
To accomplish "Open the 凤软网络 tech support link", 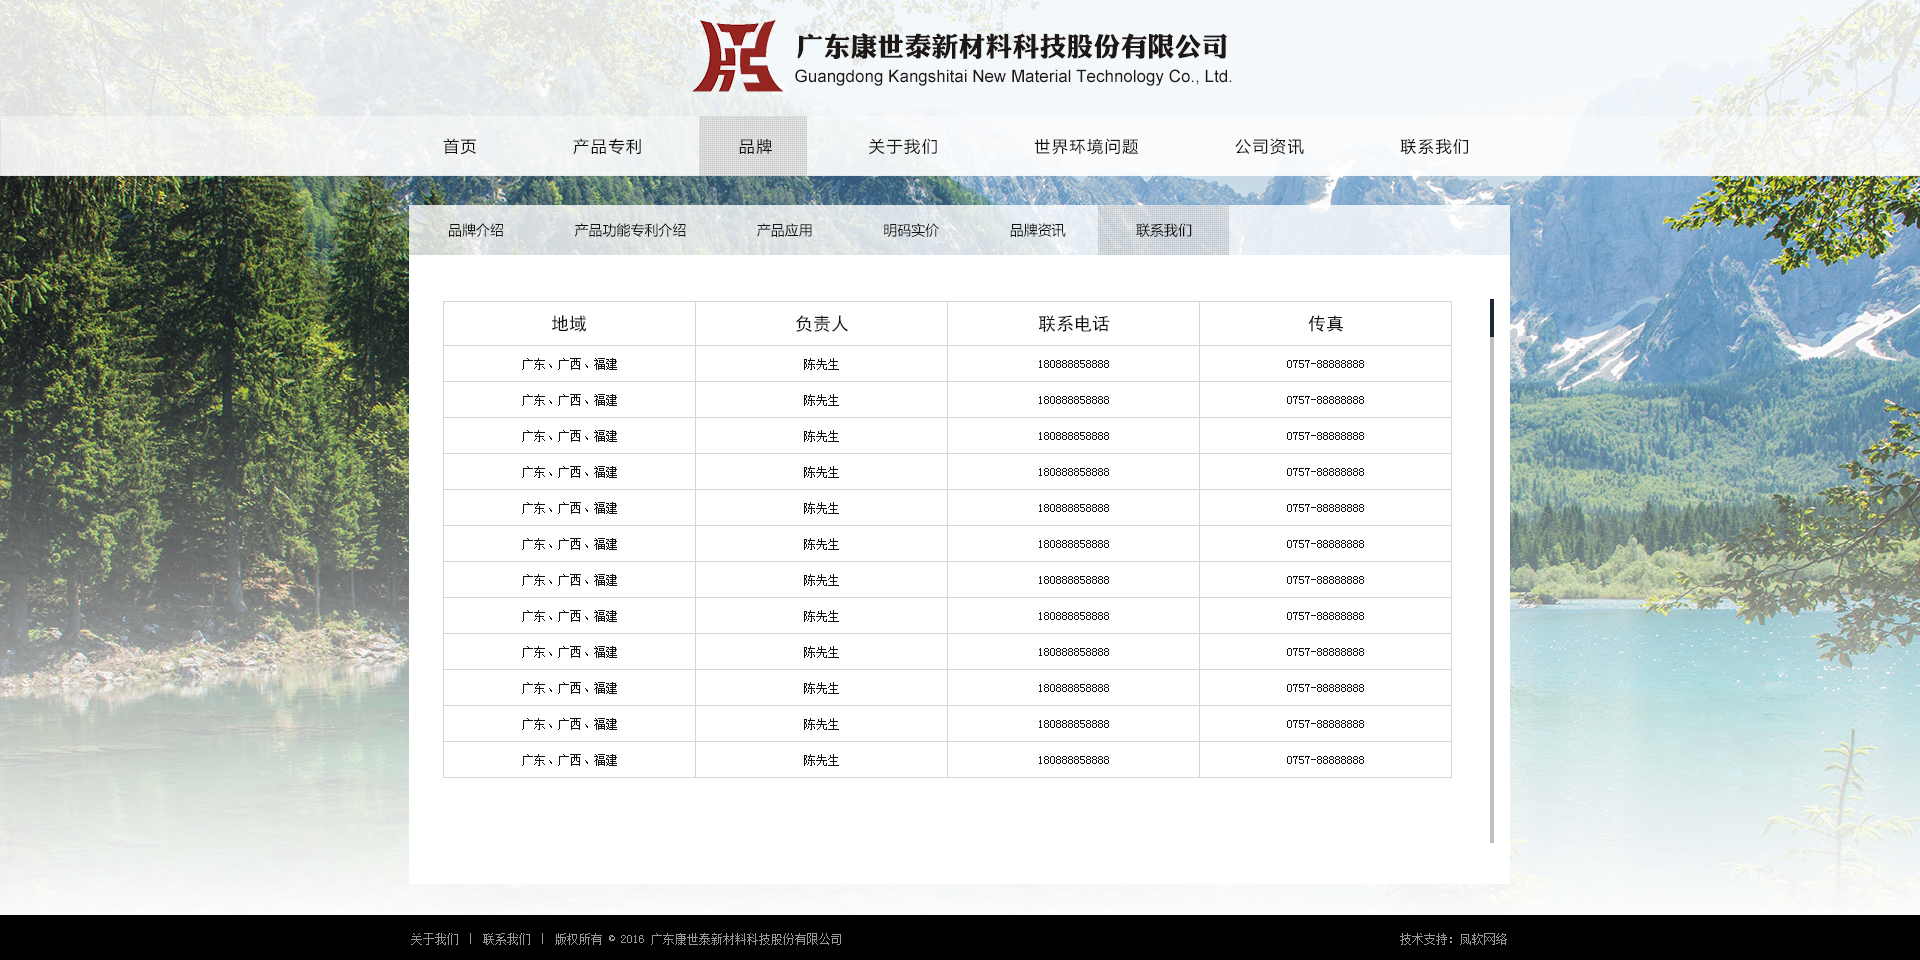I will click(1483, 940).
